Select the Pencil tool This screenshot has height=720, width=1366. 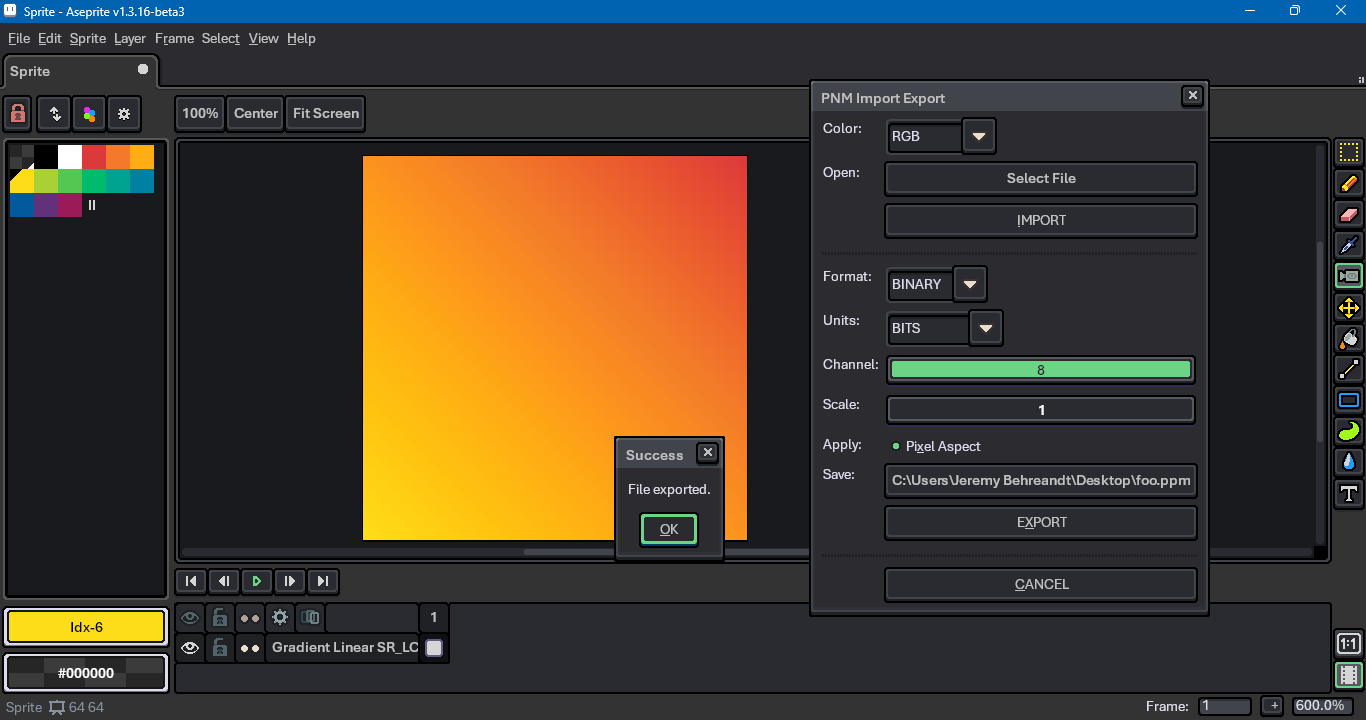1349,184
